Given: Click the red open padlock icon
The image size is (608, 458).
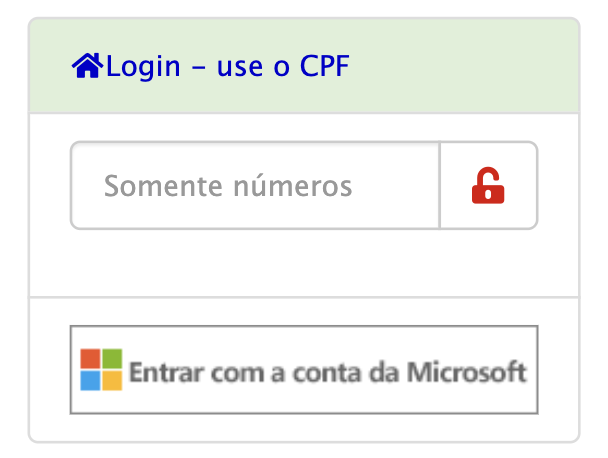Looking at the screenshot, I should pos(488,186).
